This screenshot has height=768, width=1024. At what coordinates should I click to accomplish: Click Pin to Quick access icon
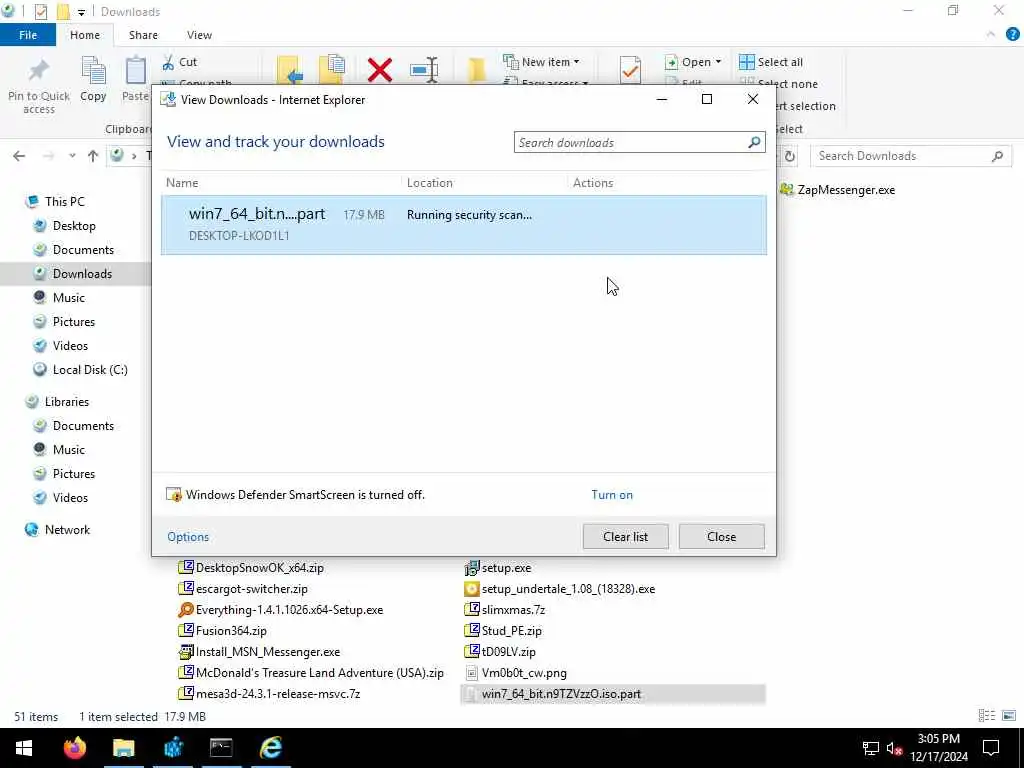click(39, 71)
